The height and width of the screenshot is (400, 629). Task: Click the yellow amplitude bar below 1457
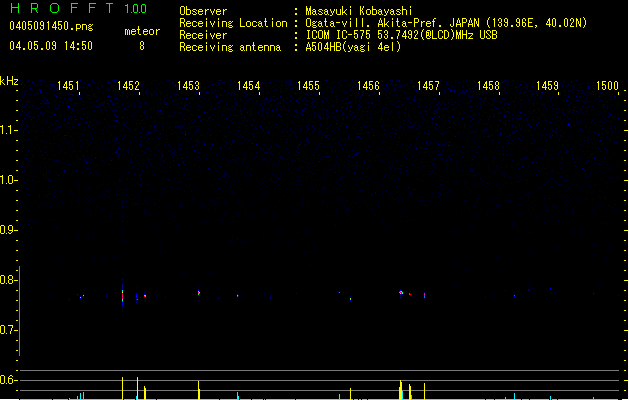(424, 391)
